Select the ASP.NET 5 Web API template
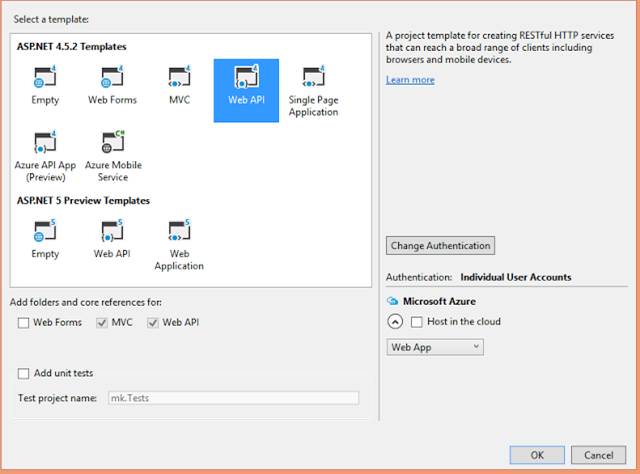The height and width of the screenshot is (474, 640). pyautogui.click(x=112, y=239)
